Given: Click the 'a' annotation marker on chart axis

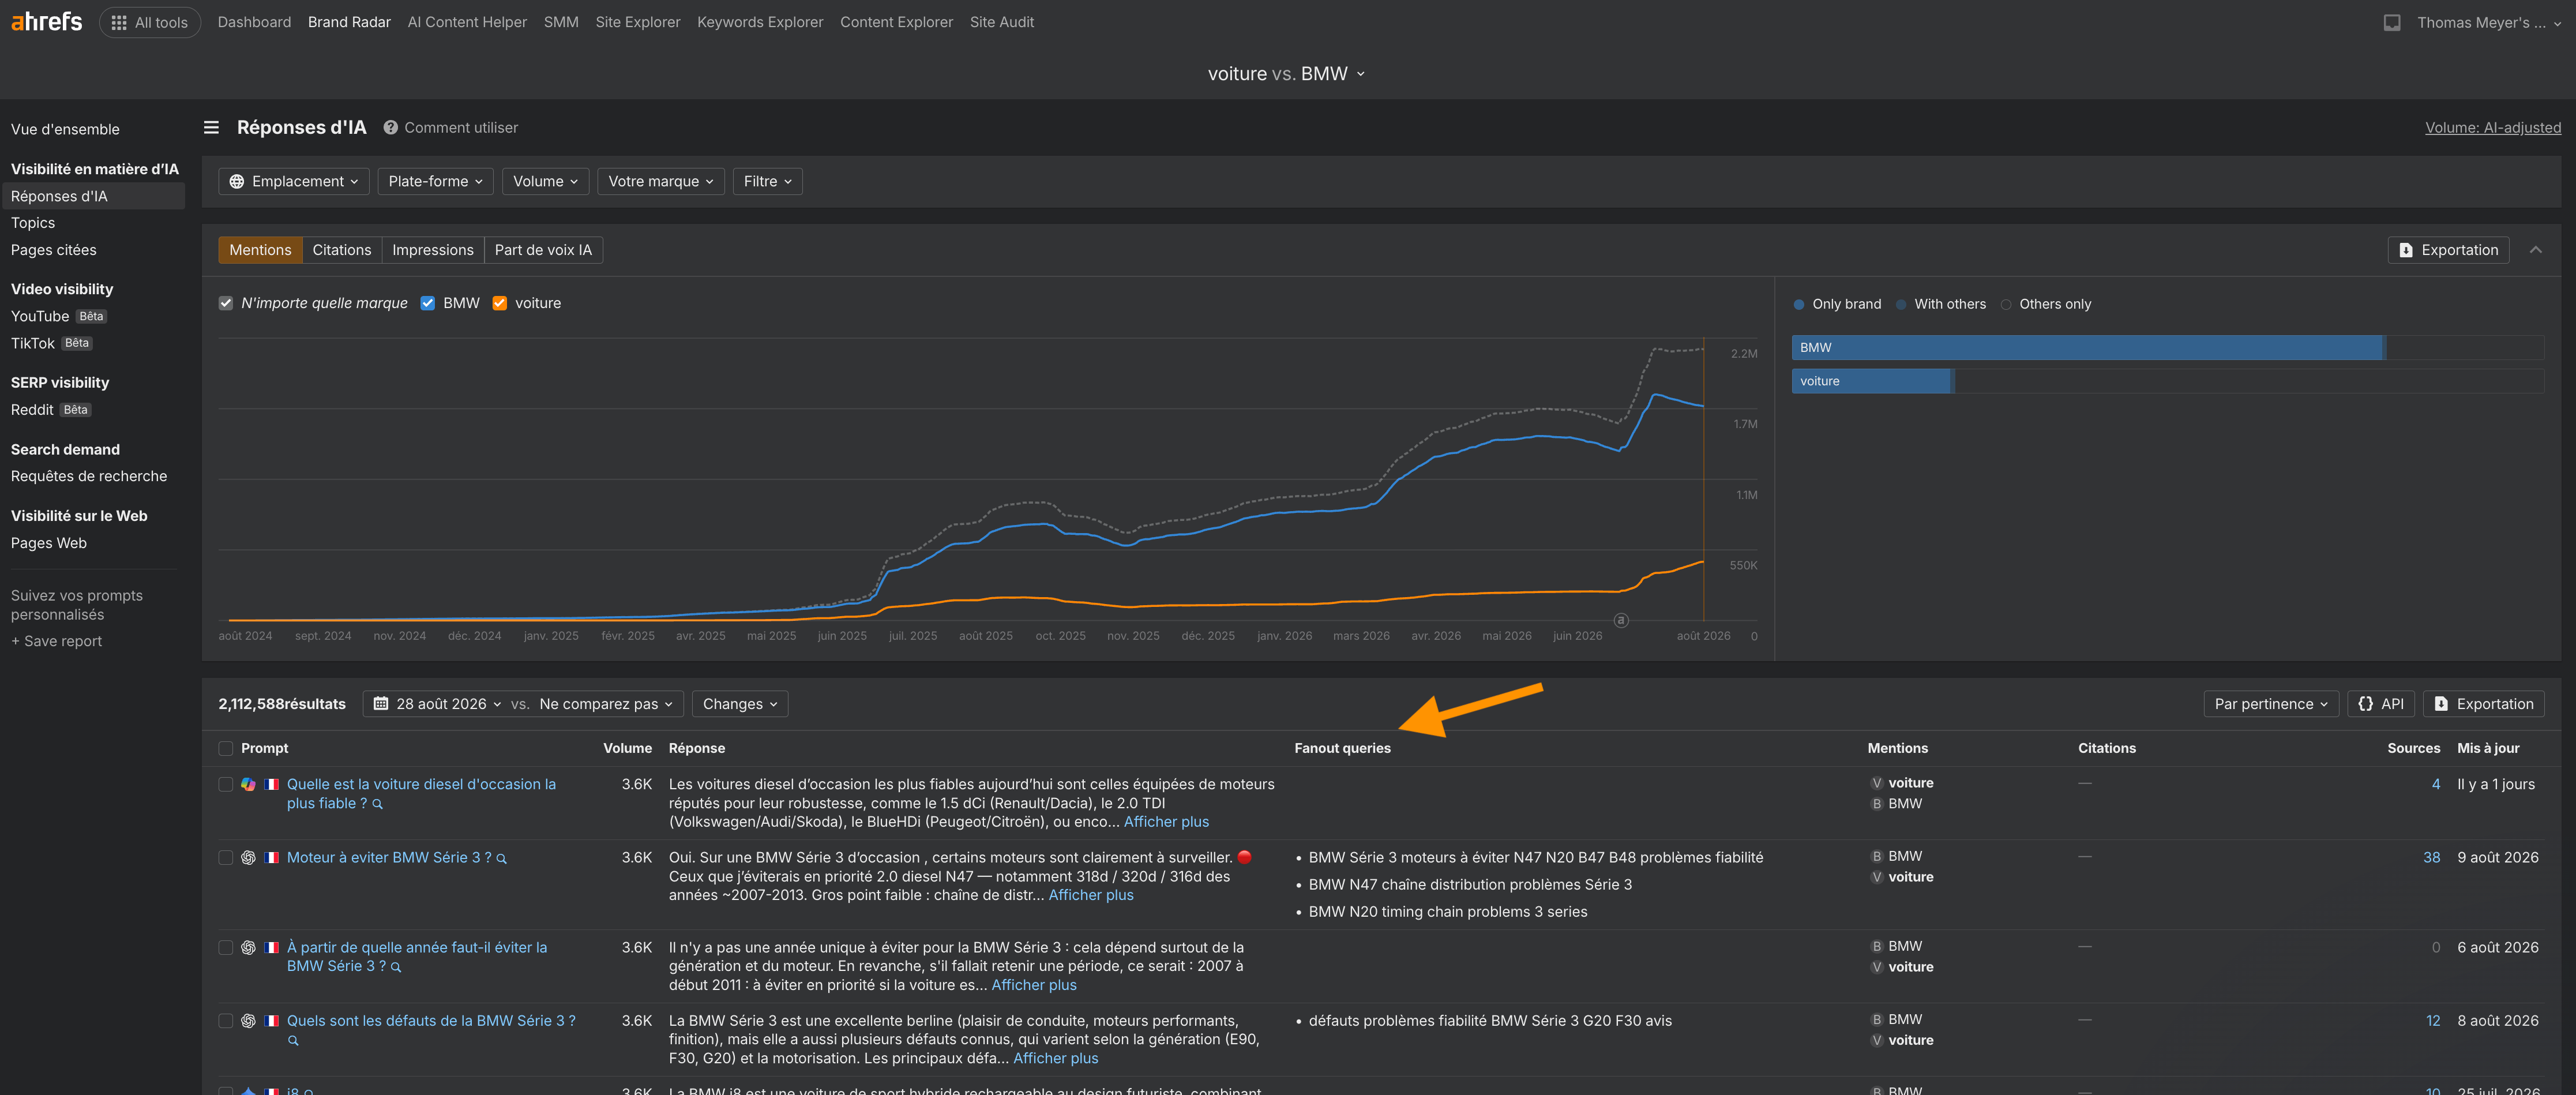Looking at the screenshot, I should (x=1621, y=620).
